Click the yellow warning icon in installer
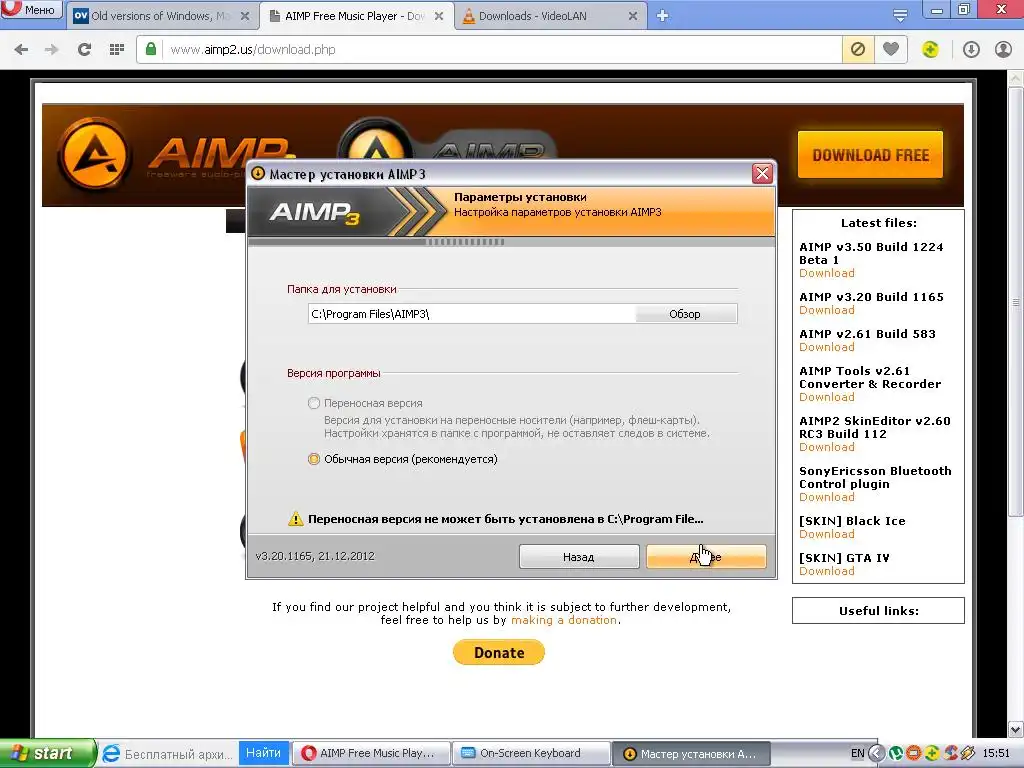 [x=296, y=519]
